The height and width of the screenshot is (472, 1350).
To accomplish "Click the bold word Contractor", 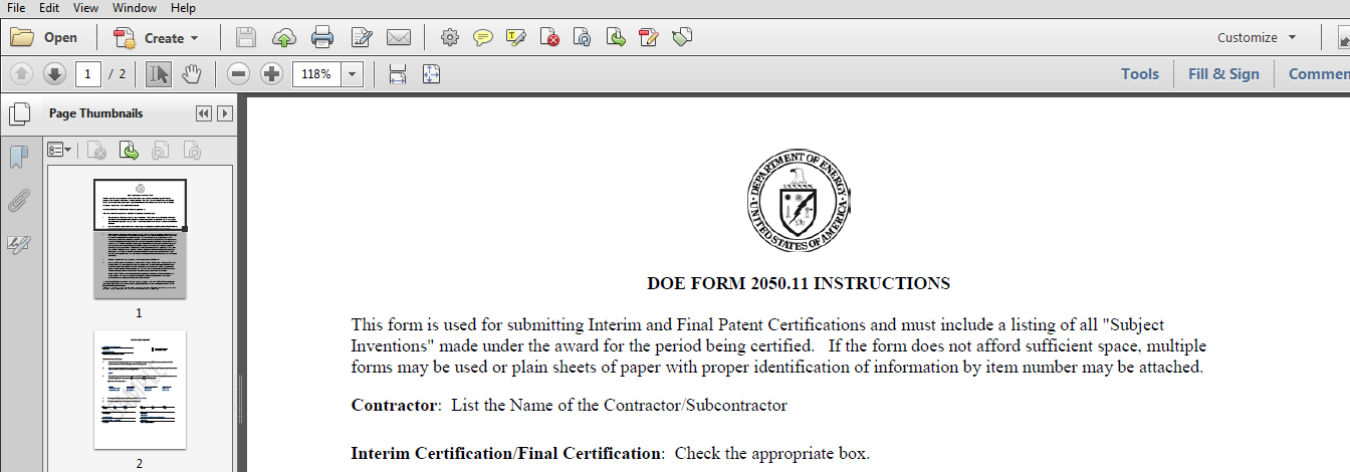I will point(396,405).
